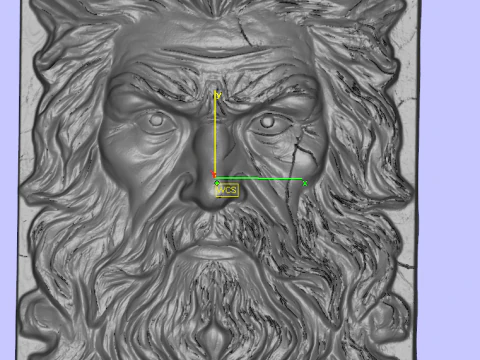Click the yellow Y axis end label
This screenshot has height=360, width=480.
219,95
